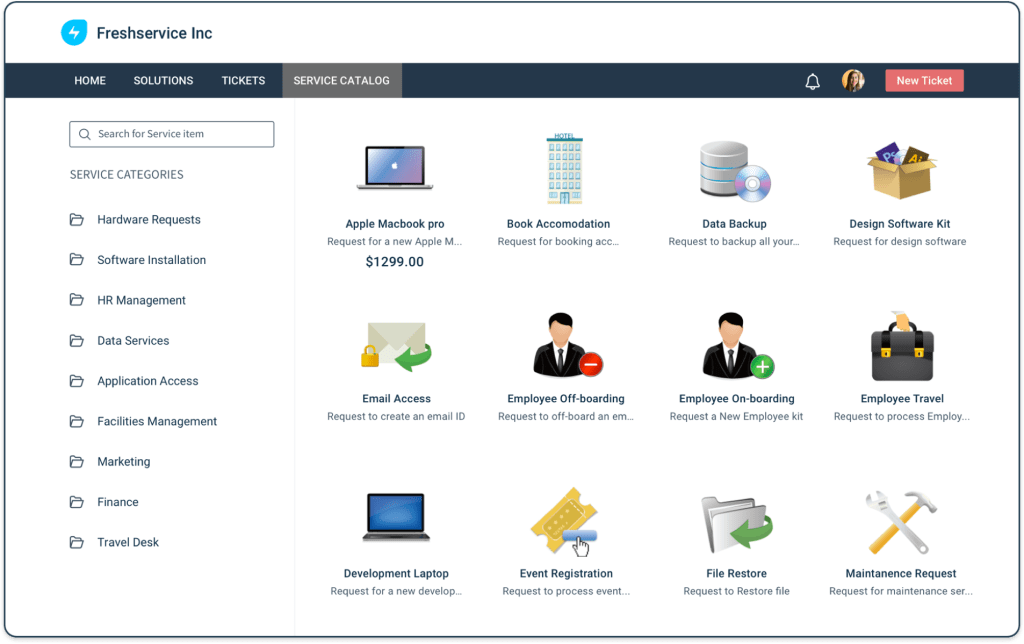Screen dimensions: 1024x644
Task: Click the Search for Service item field
Action: (x=171, y=133)
